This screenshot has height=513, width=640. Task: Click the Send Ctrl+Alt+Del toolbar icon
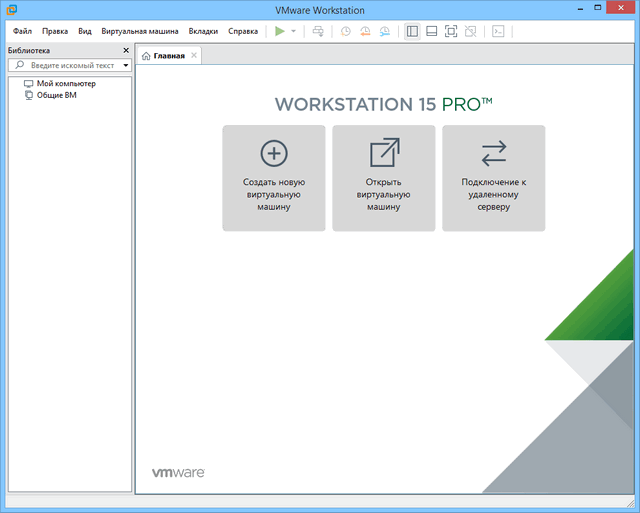pos(318,31)
